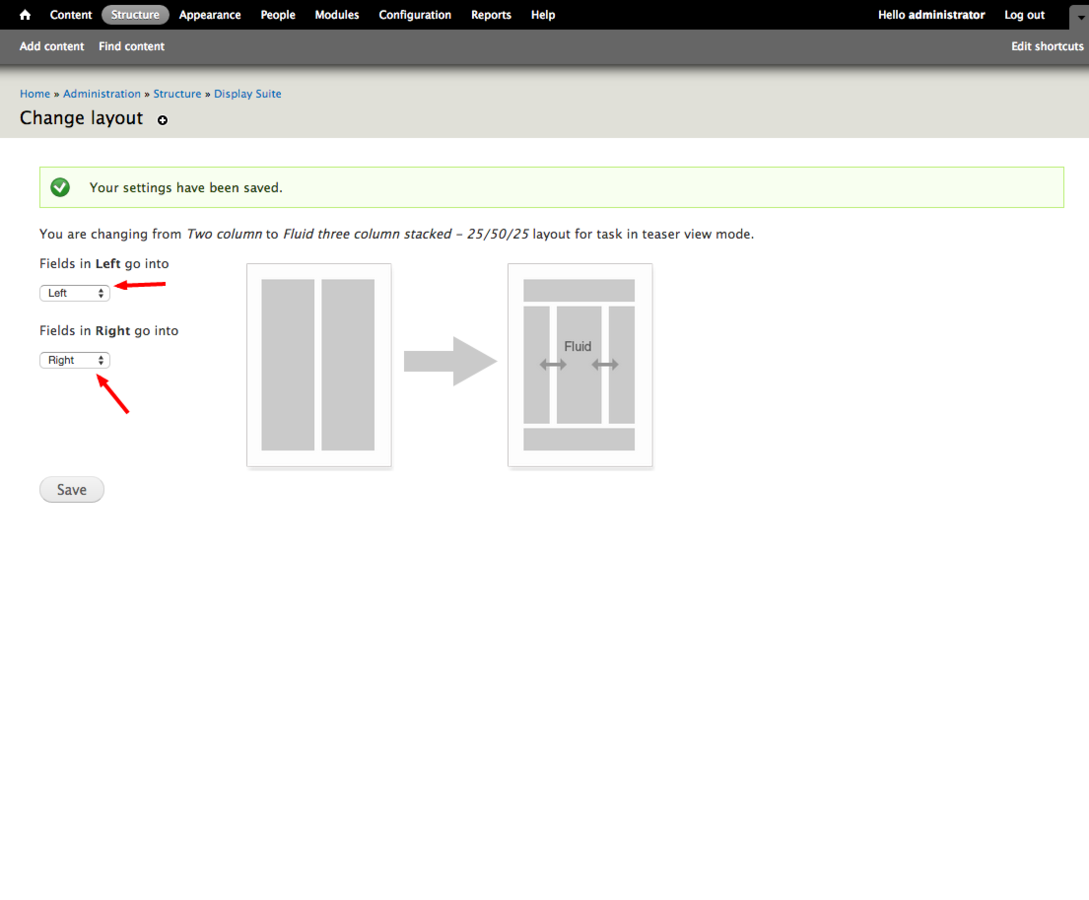The height and width of the screenshot is (900, 1089).
Task: Log out of the site
Action: [1024, 15]
